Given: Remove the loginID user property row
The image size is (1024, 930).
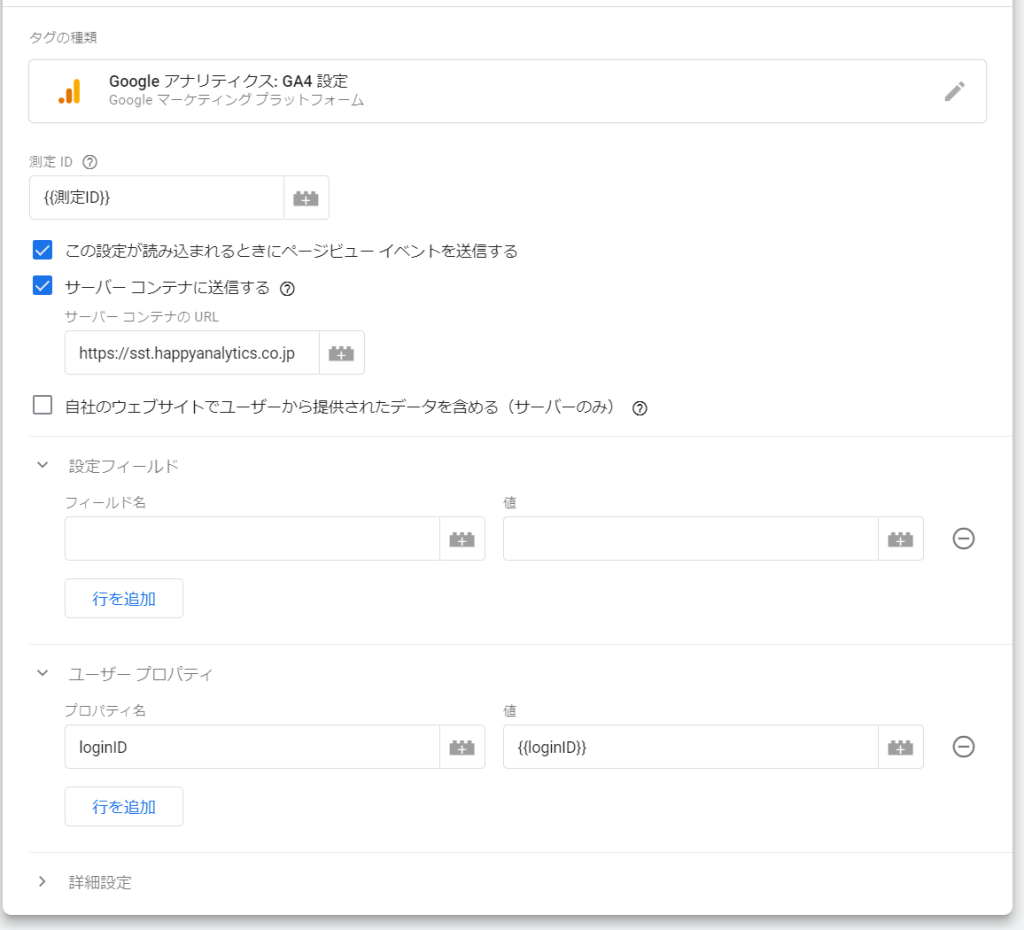Looking at the screenshot, I should tap(963, 746).
